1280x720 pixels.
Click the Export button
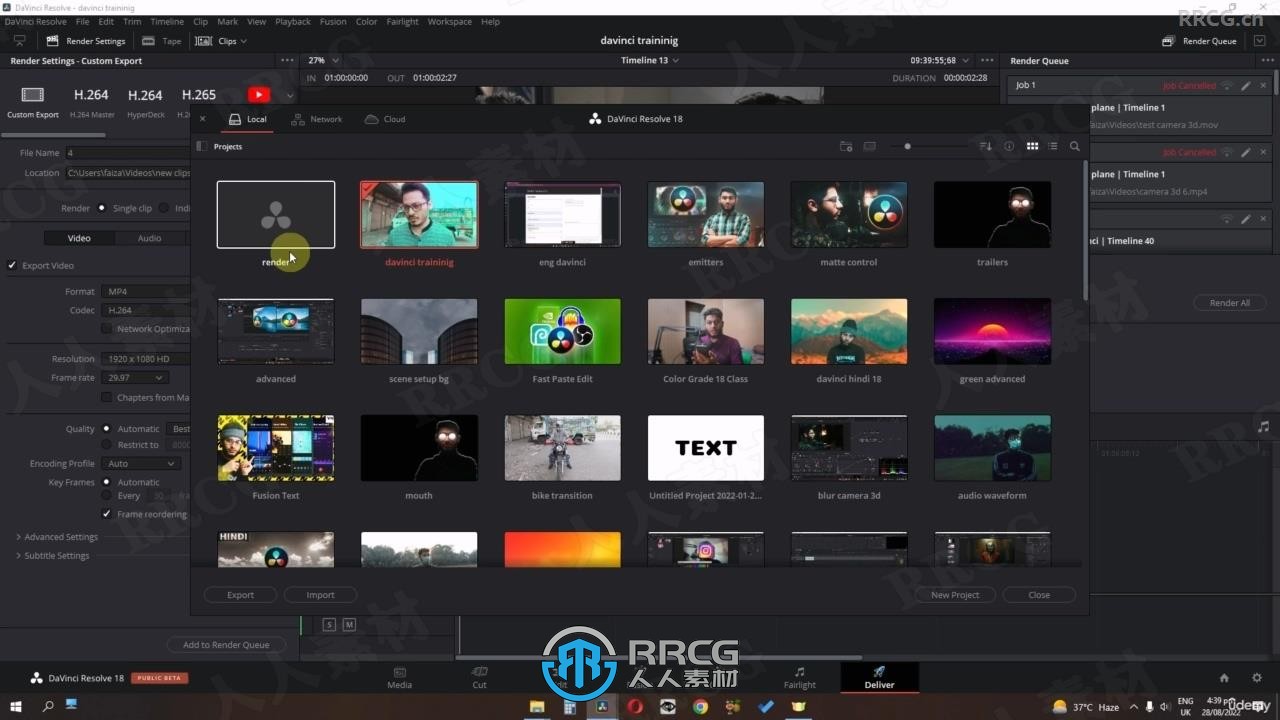(240, 595)
